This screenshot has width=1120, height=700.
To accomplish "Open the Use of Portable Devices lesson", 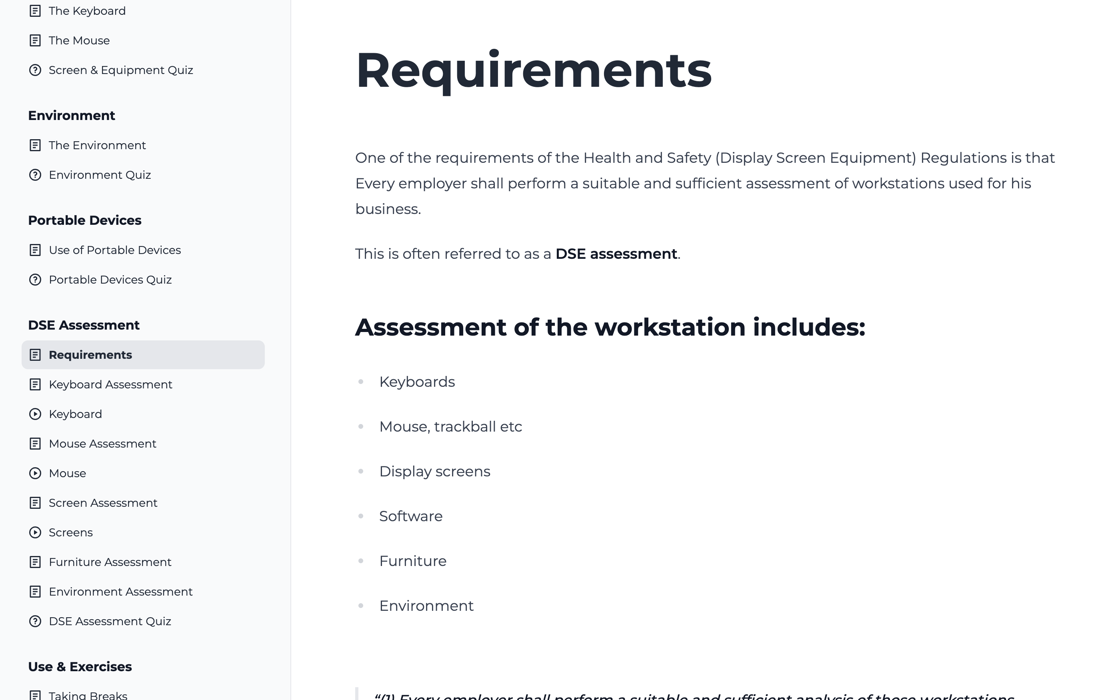I will tap(114, 249).
